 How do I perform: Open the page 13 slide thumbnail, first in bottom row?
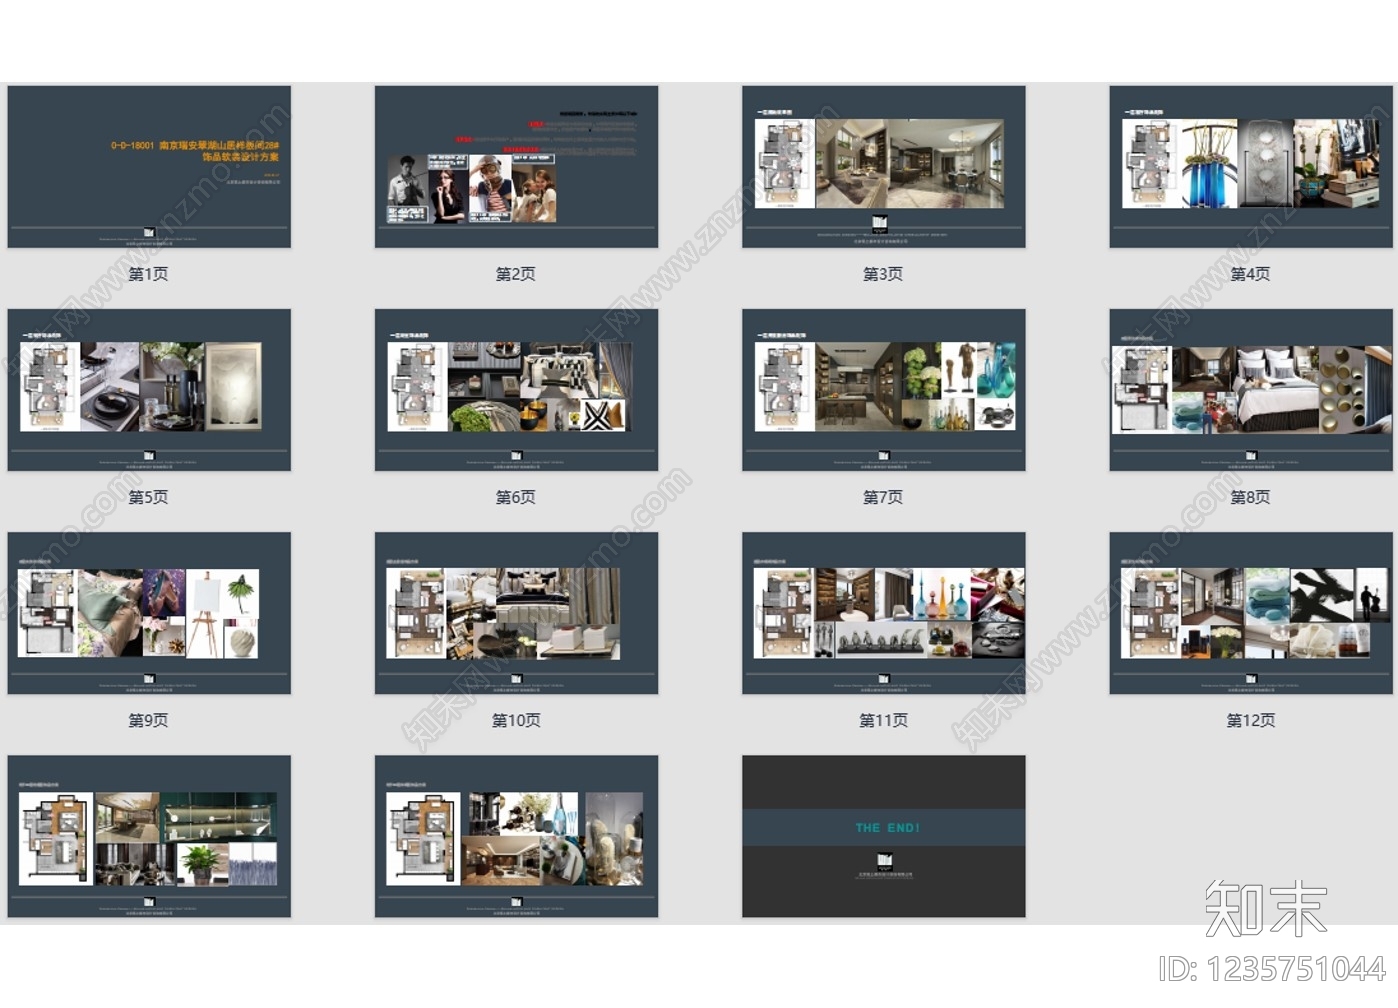tap(149, 836)
